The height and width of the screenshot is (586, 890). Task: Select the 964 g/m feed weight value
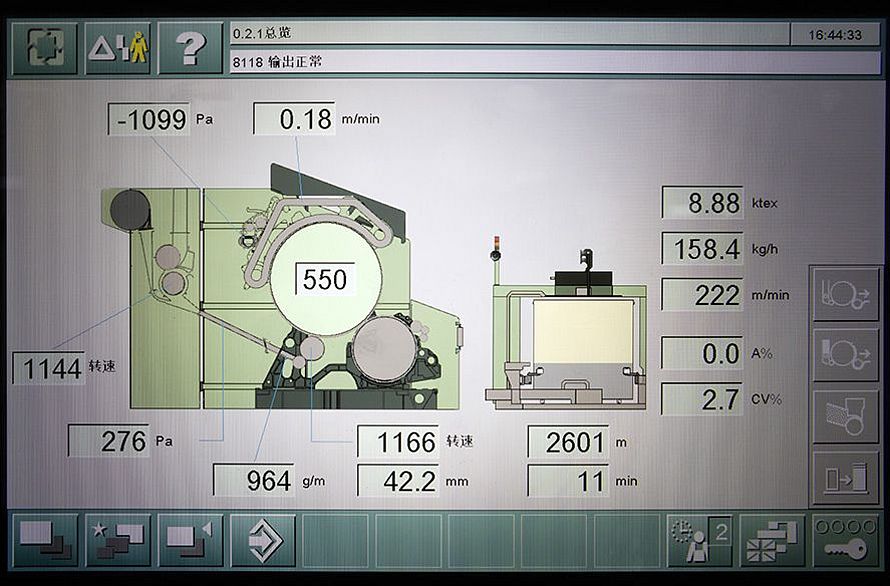coord(254,481)
